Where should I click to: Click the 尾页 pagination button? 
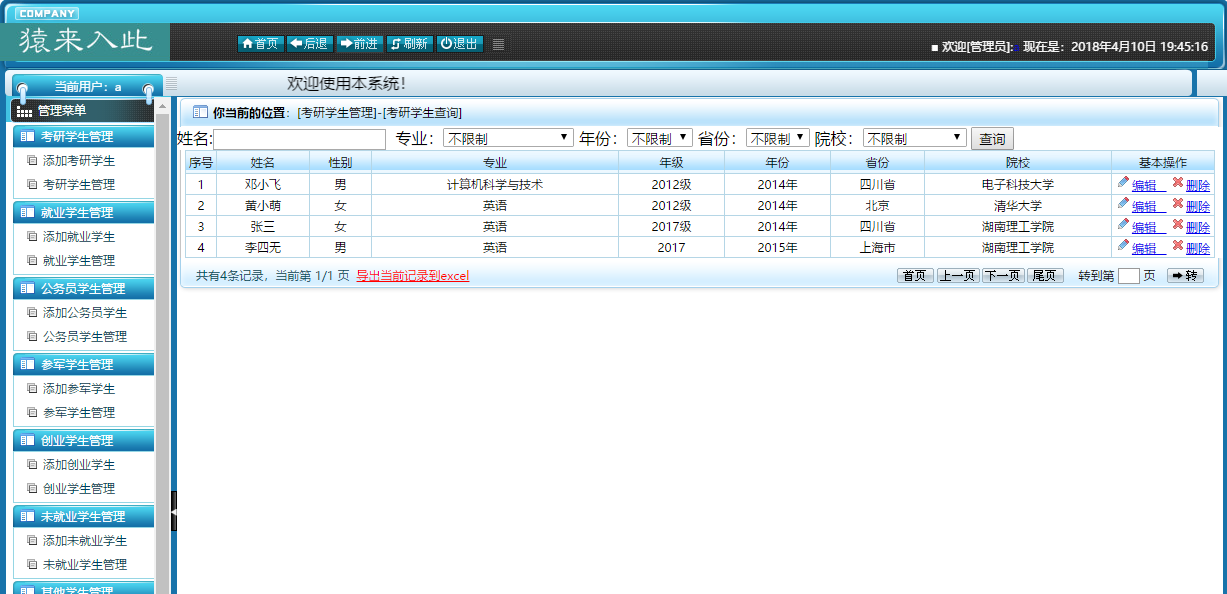[x=1046, y=276]
